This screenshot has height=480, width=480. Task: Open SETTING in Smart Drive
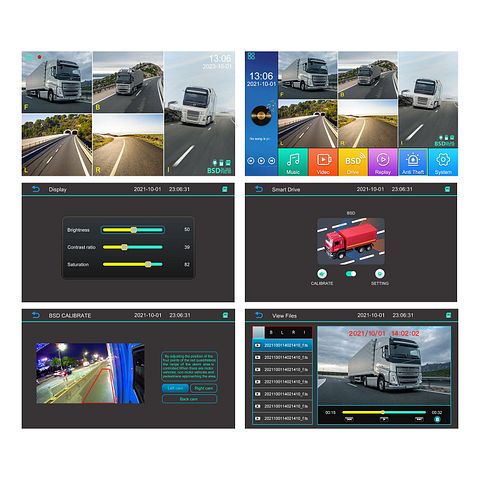pos(380,277)
